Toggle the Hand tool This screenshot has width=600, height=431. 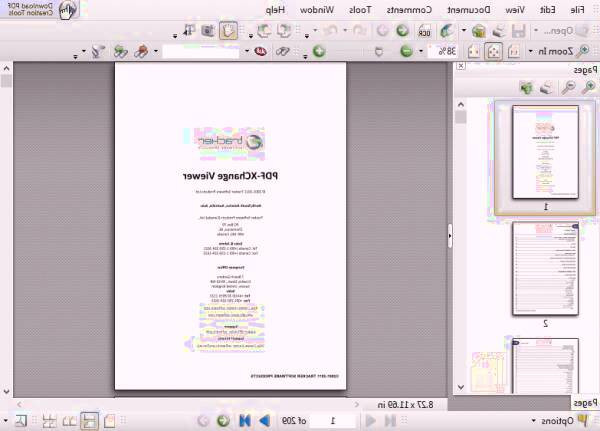pos(228,31)
